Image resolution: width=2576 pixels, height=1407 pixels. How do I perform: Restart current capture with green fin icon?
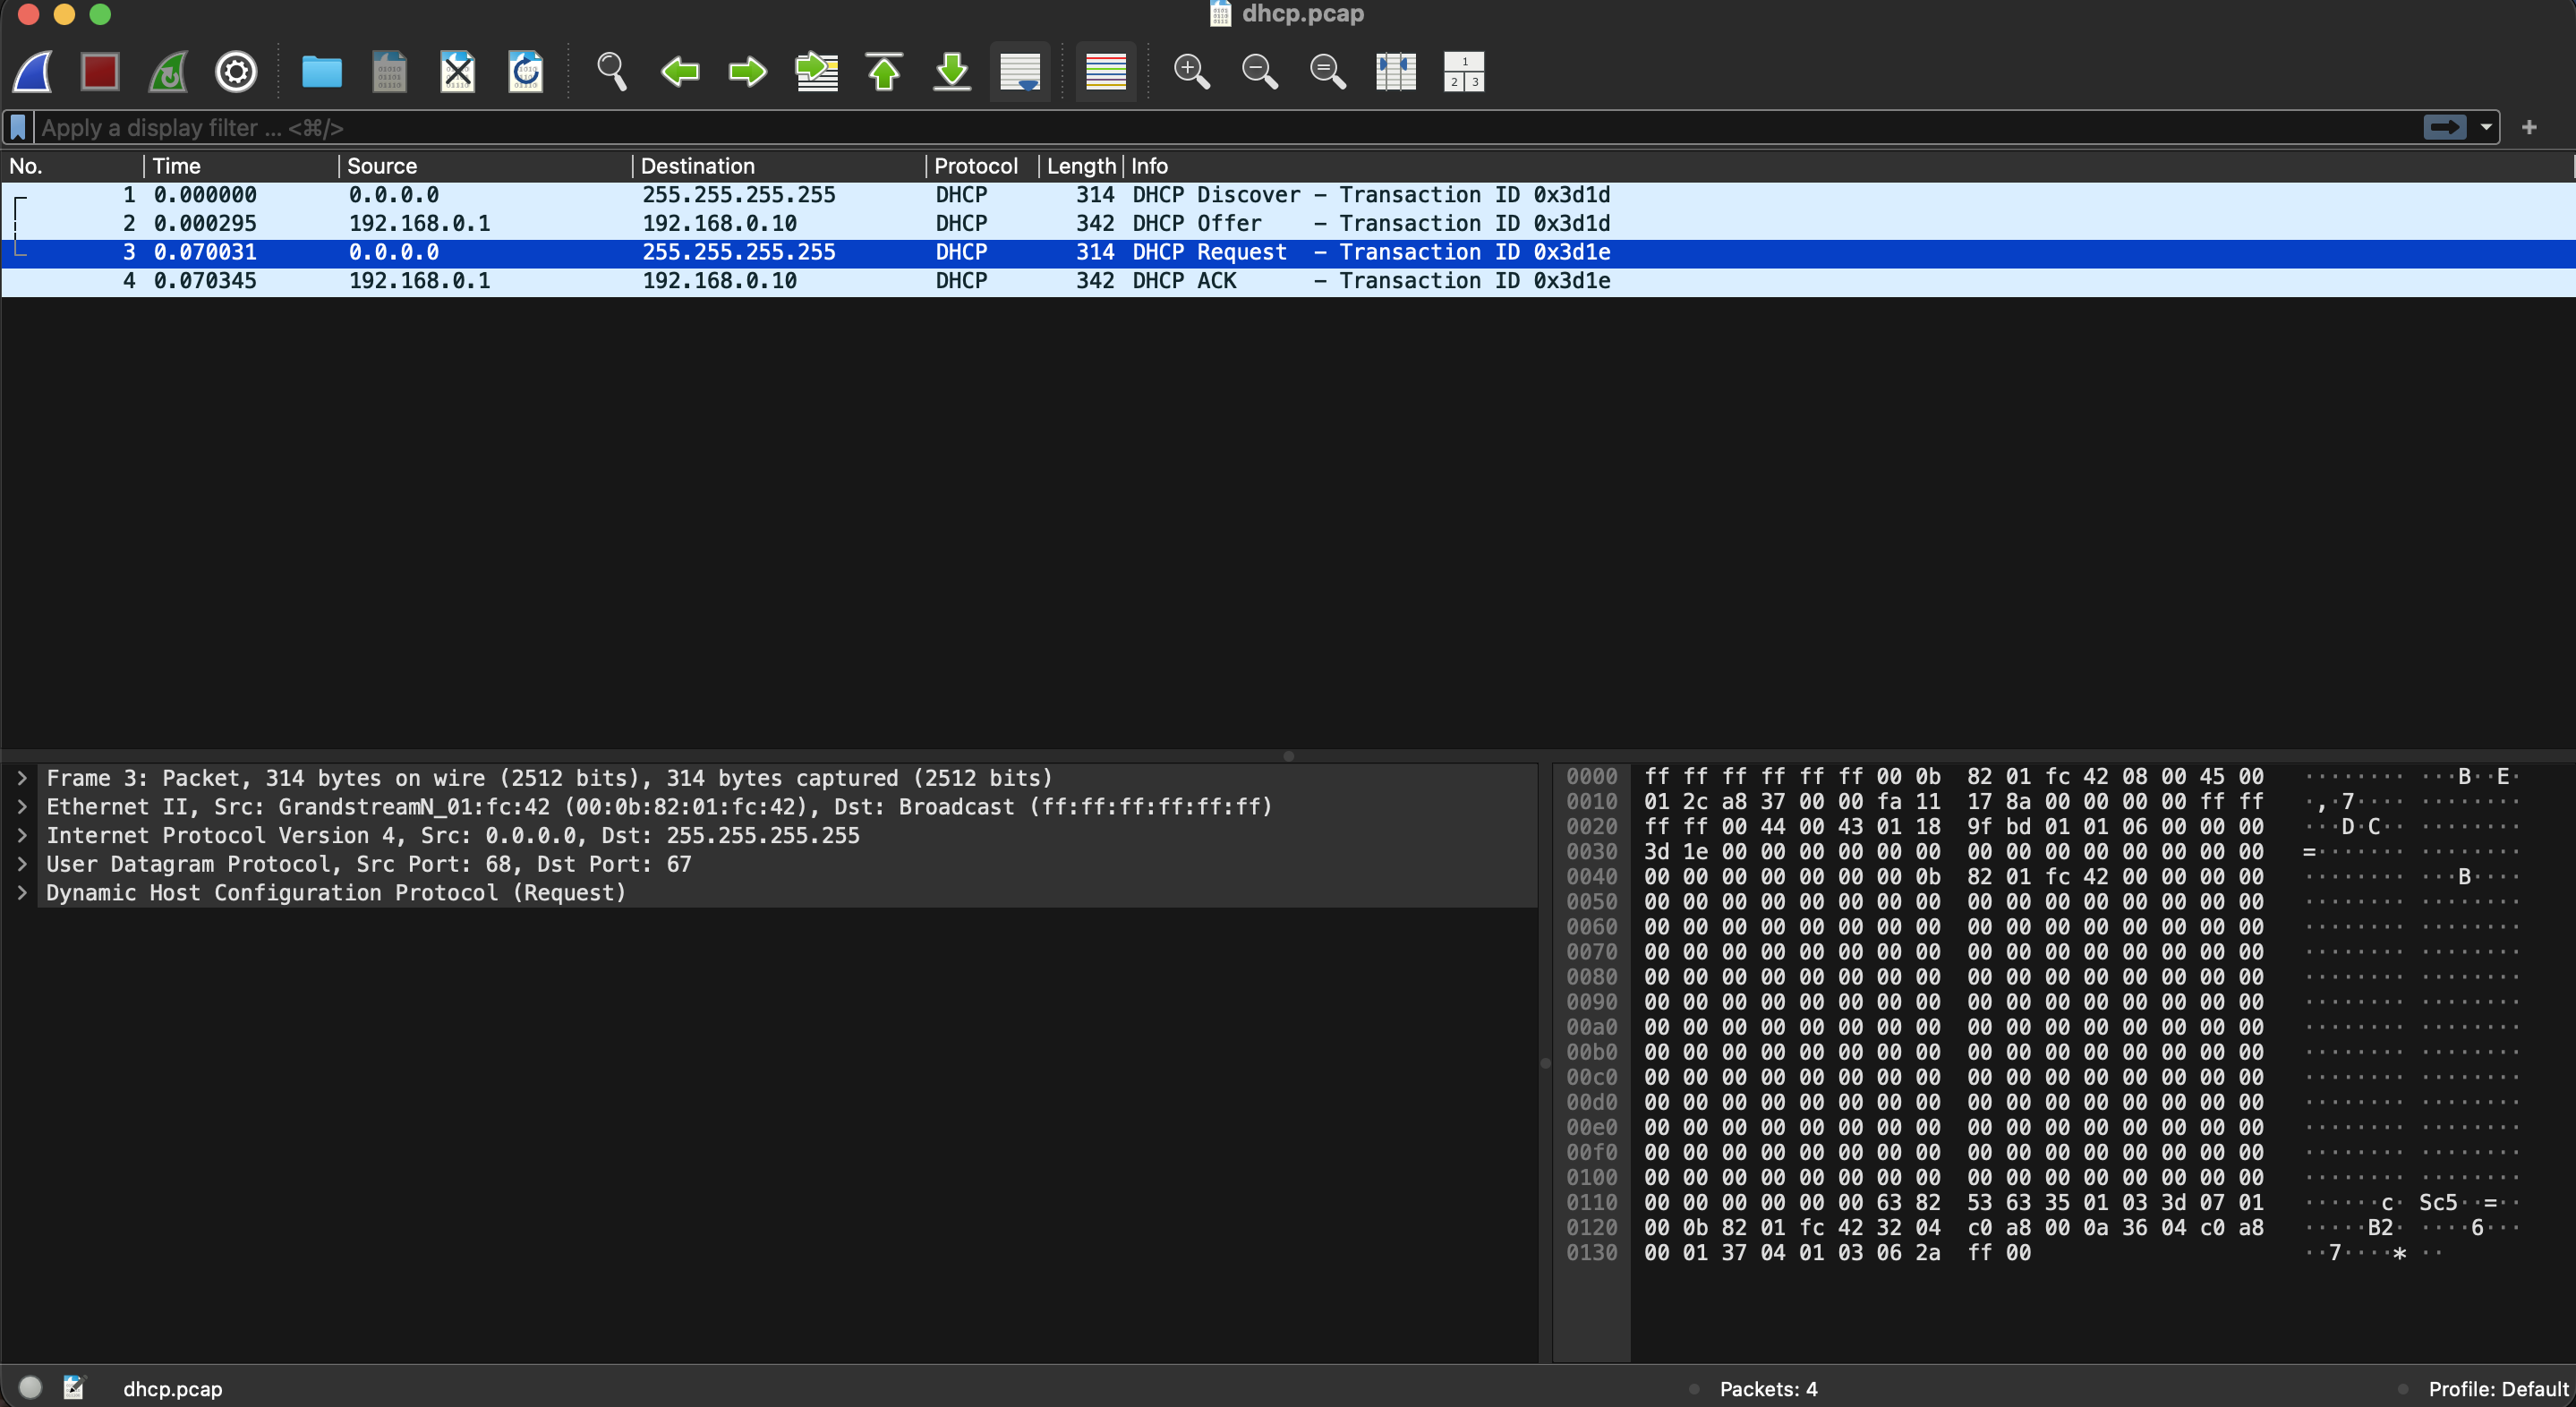(x=168, y=72)
